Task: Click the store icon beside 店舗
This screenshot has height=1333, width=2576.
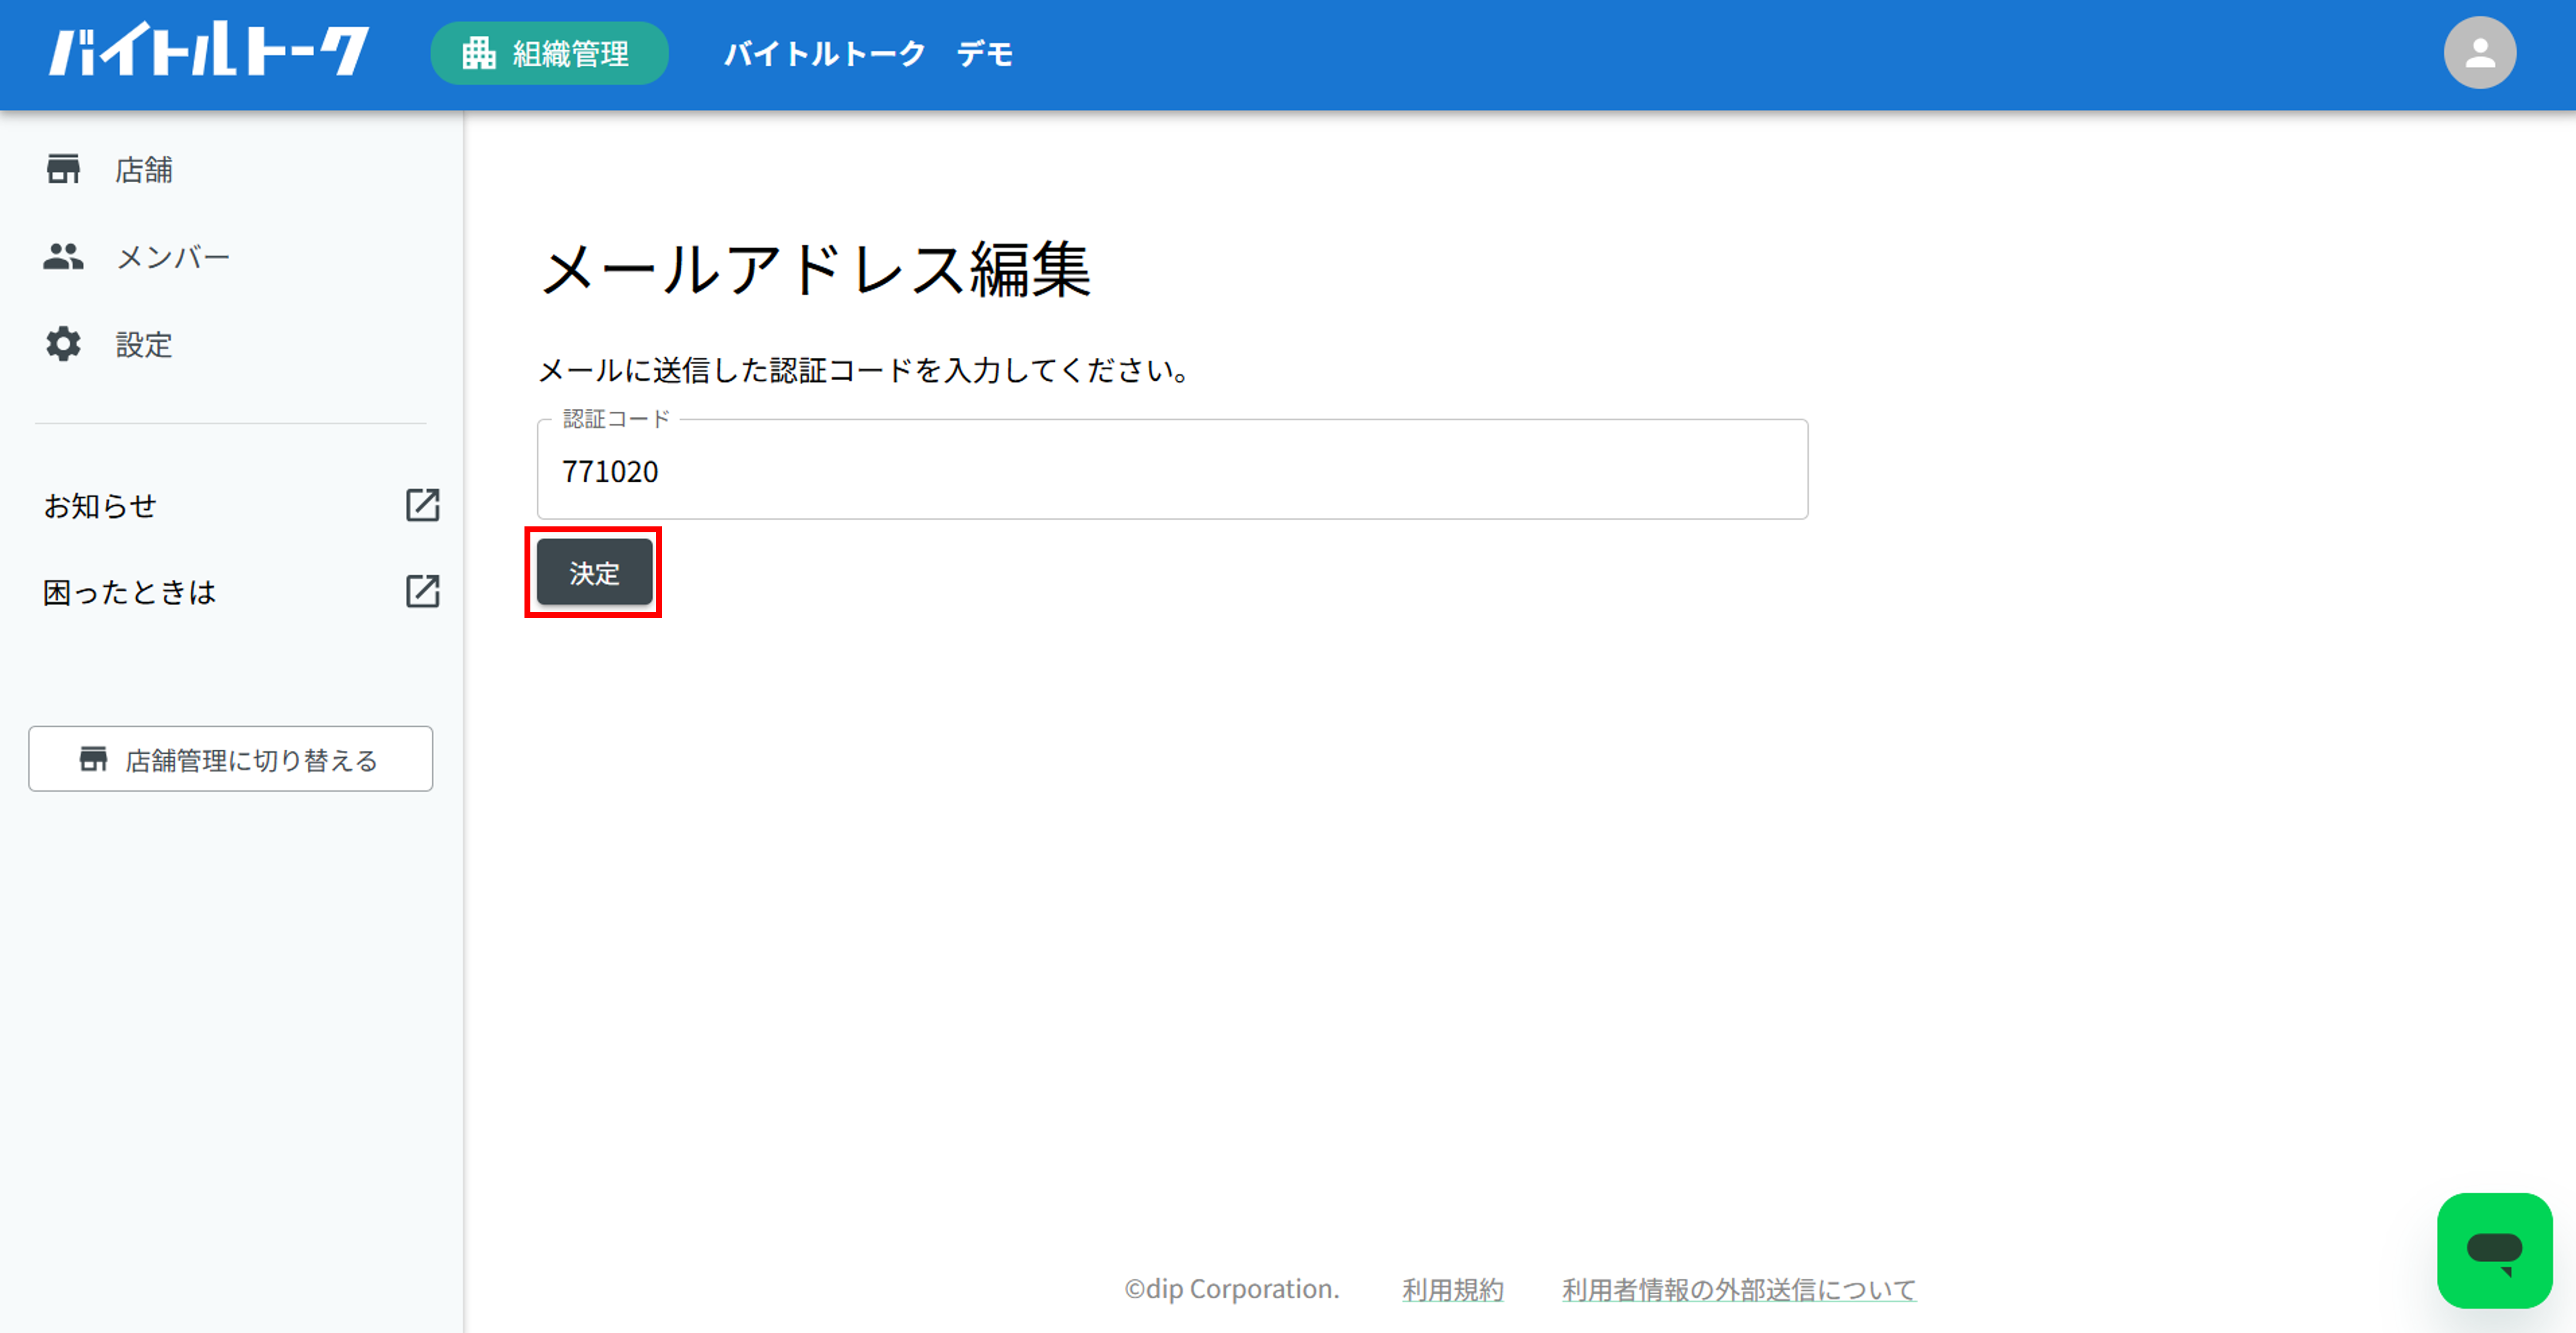Action: coord(63,170)
